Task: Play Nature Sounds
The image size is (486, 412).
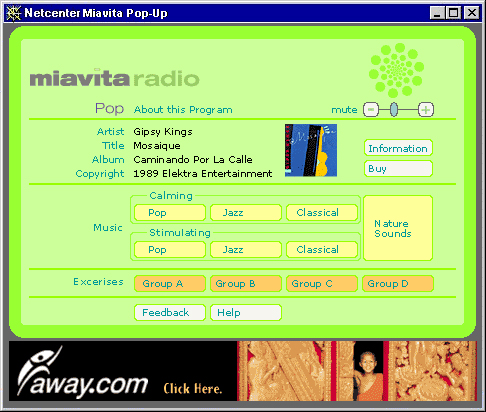Action: pyautogui.click(x=398, y=228)
